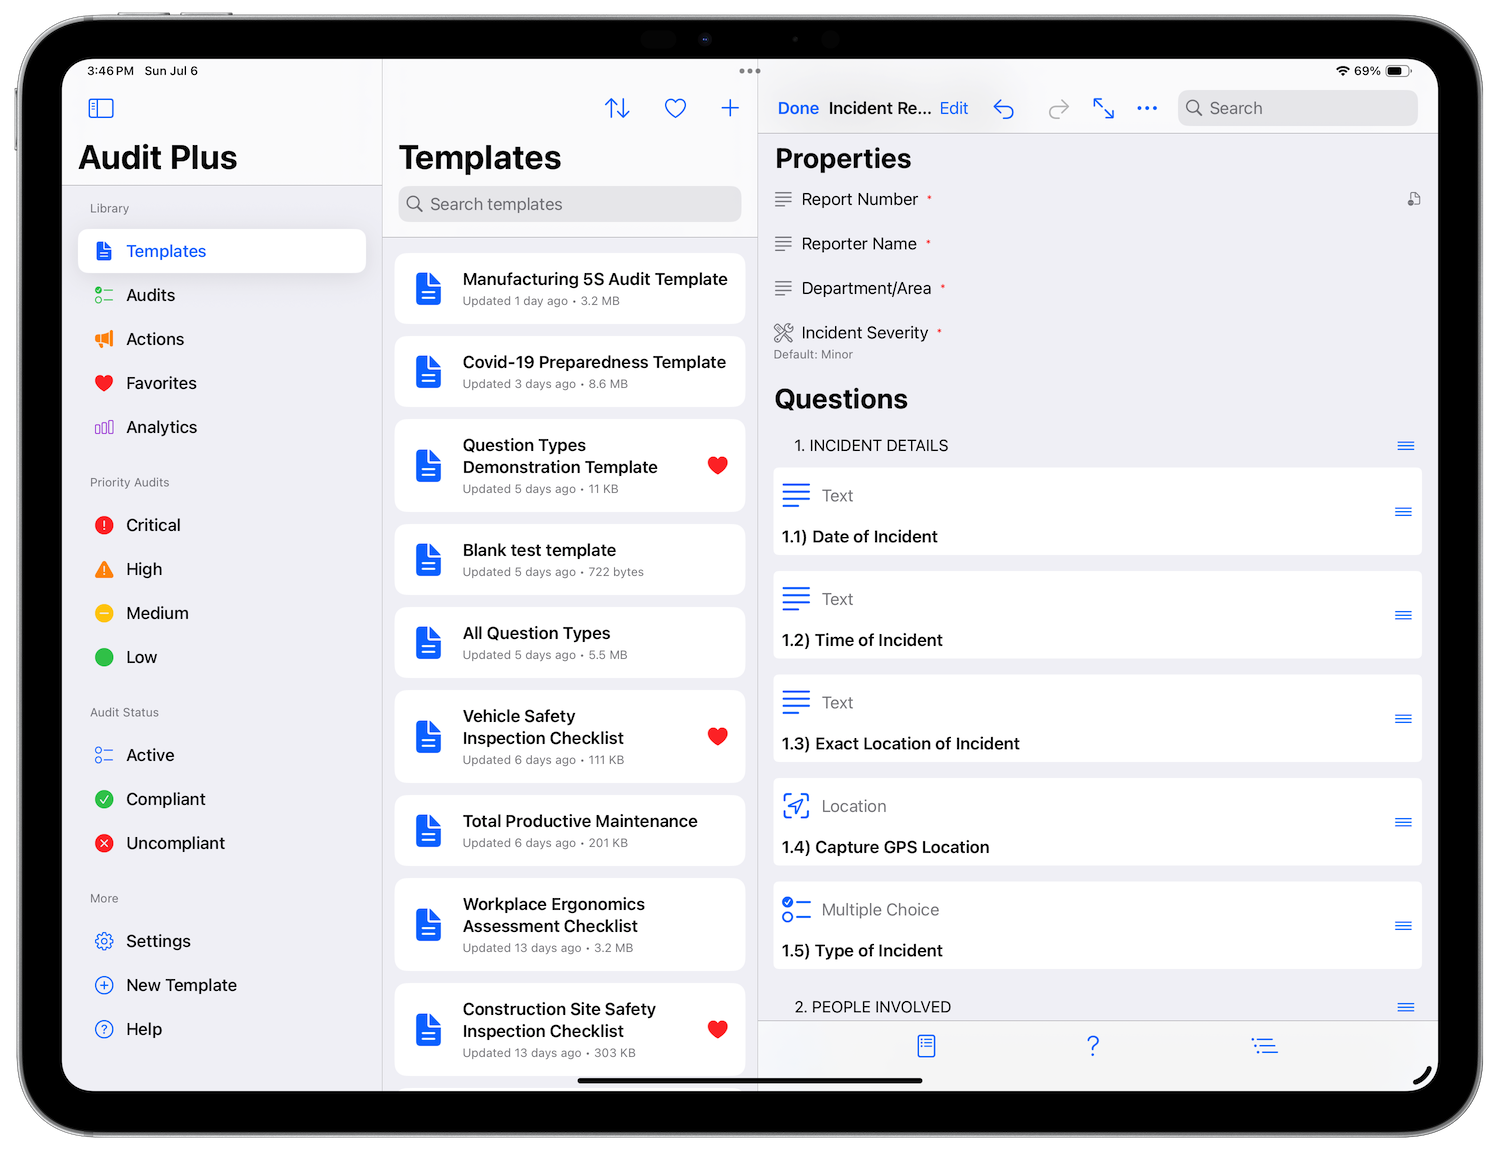Grab reorder handle for Date of Incident
Image resolution: width=1500 pixels, height=1150 pixels.
point(1404,512)
